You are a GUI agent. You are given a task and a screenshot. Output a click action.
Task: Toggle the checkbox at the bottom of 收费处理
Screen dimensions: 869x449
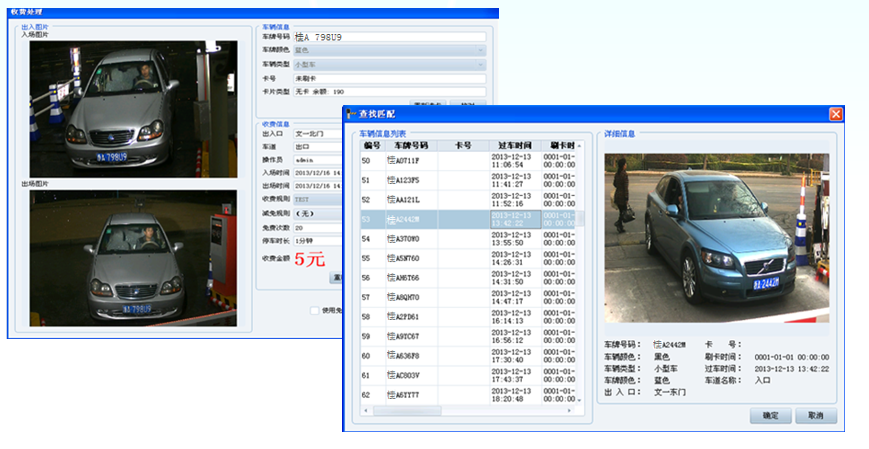pos(314,310)
